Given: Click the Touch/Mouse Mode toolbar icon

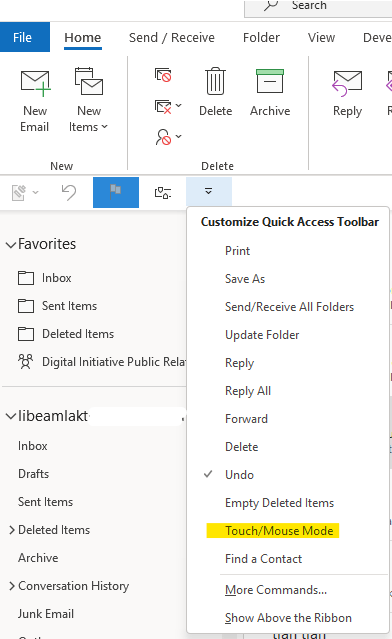Looking at the screenshot, I should 163,192.
